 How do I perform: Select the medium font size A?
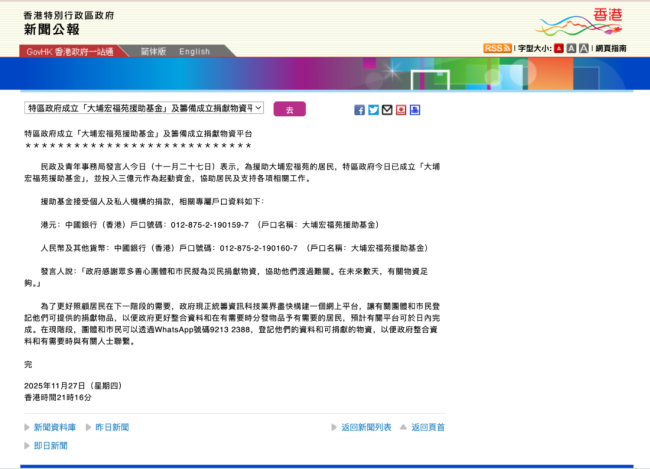571,48
